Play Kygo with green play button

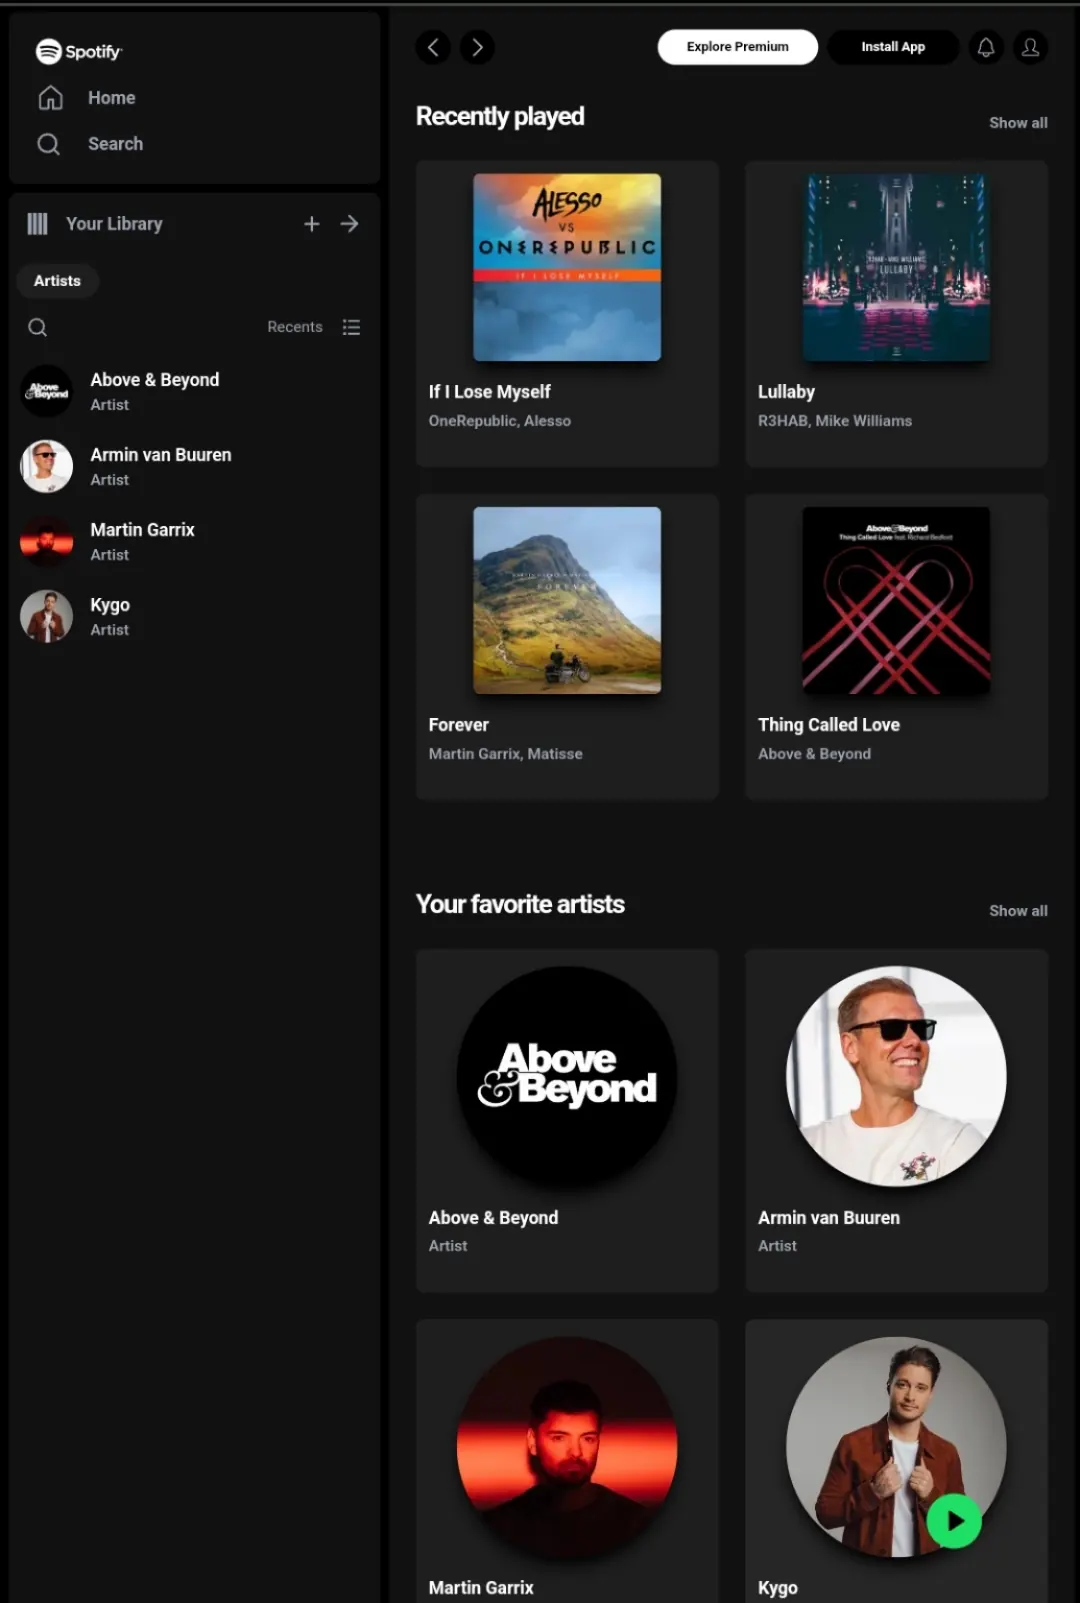(954, 1521)
